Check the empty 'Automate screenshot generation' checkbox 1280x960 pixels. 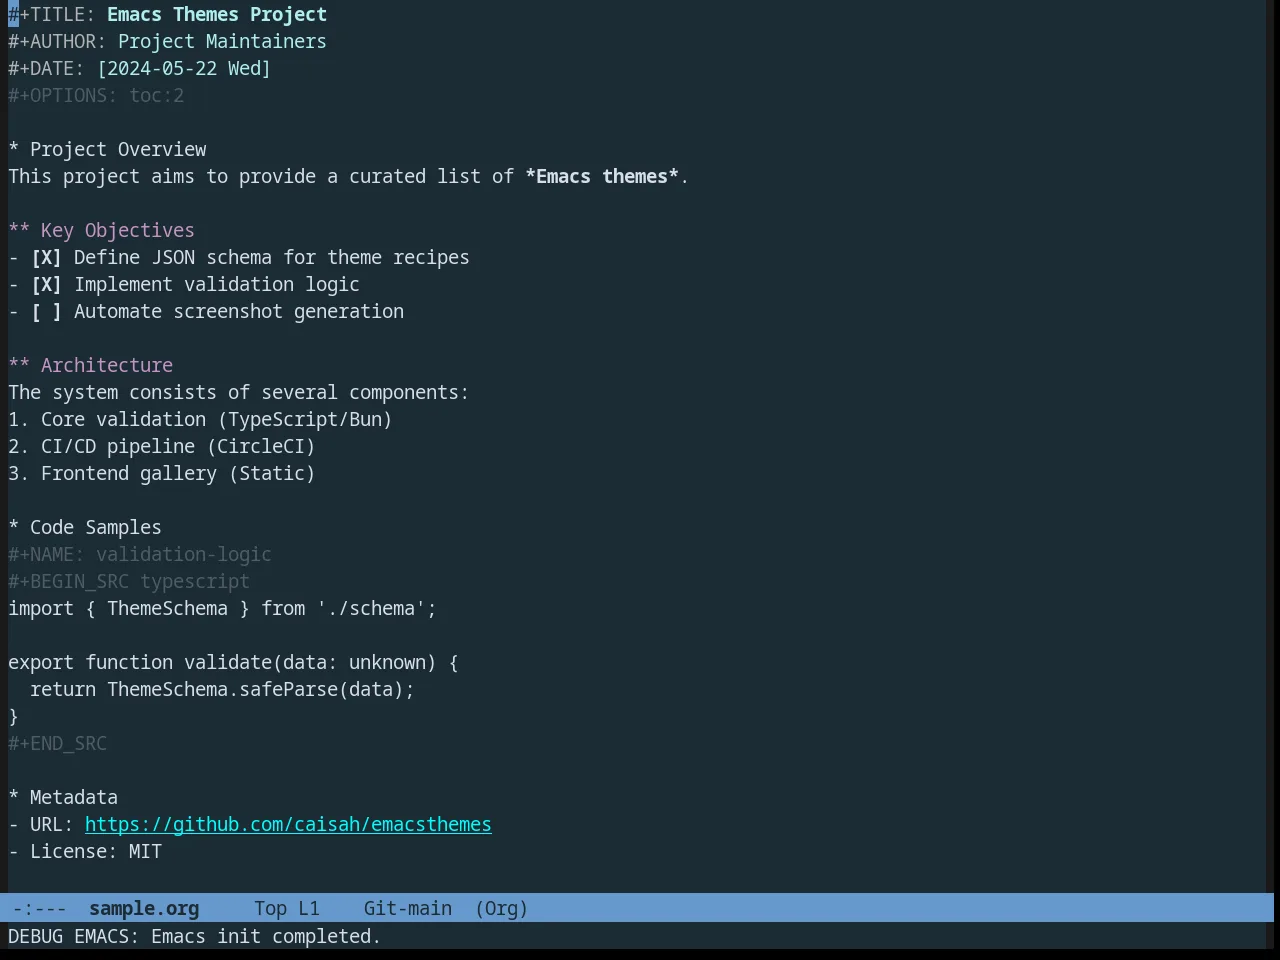coord(46,311)
